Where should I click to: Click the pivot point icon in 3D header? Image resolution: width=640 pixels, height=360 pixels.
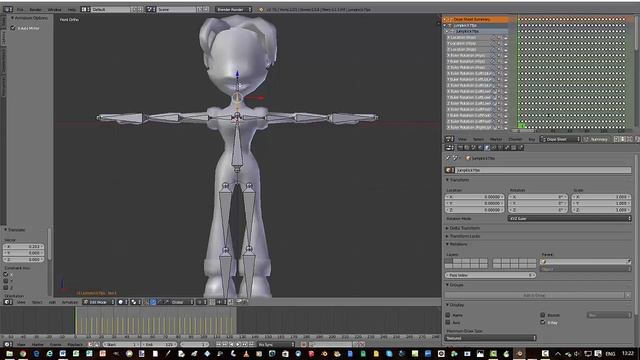point(136,302)
